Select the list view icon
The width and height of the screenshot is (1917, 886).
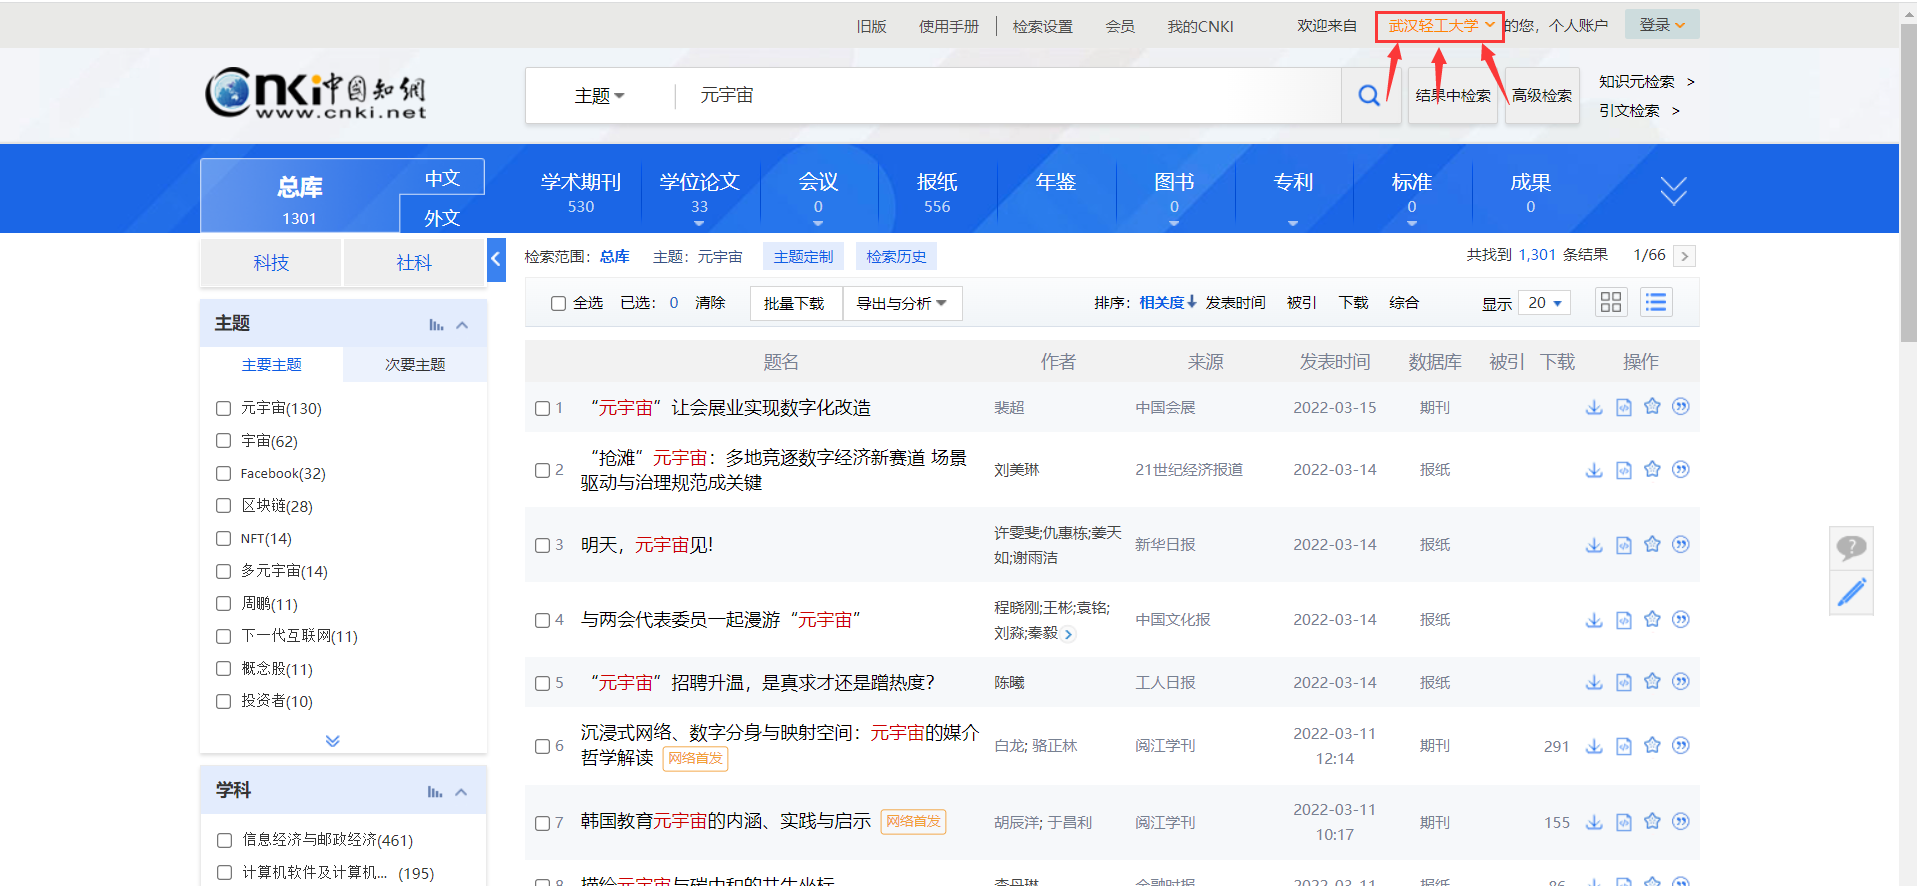click(1656, 303)
